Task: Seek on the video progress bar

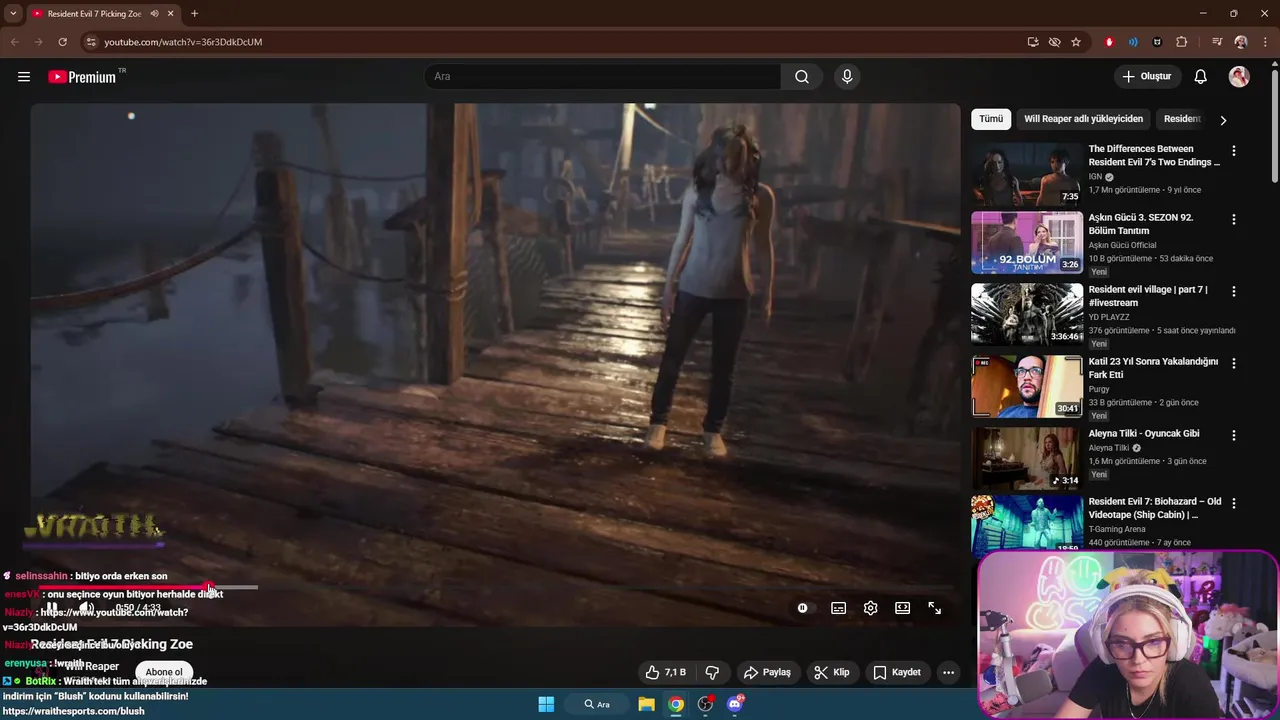Action: click(x=495, y=587)
